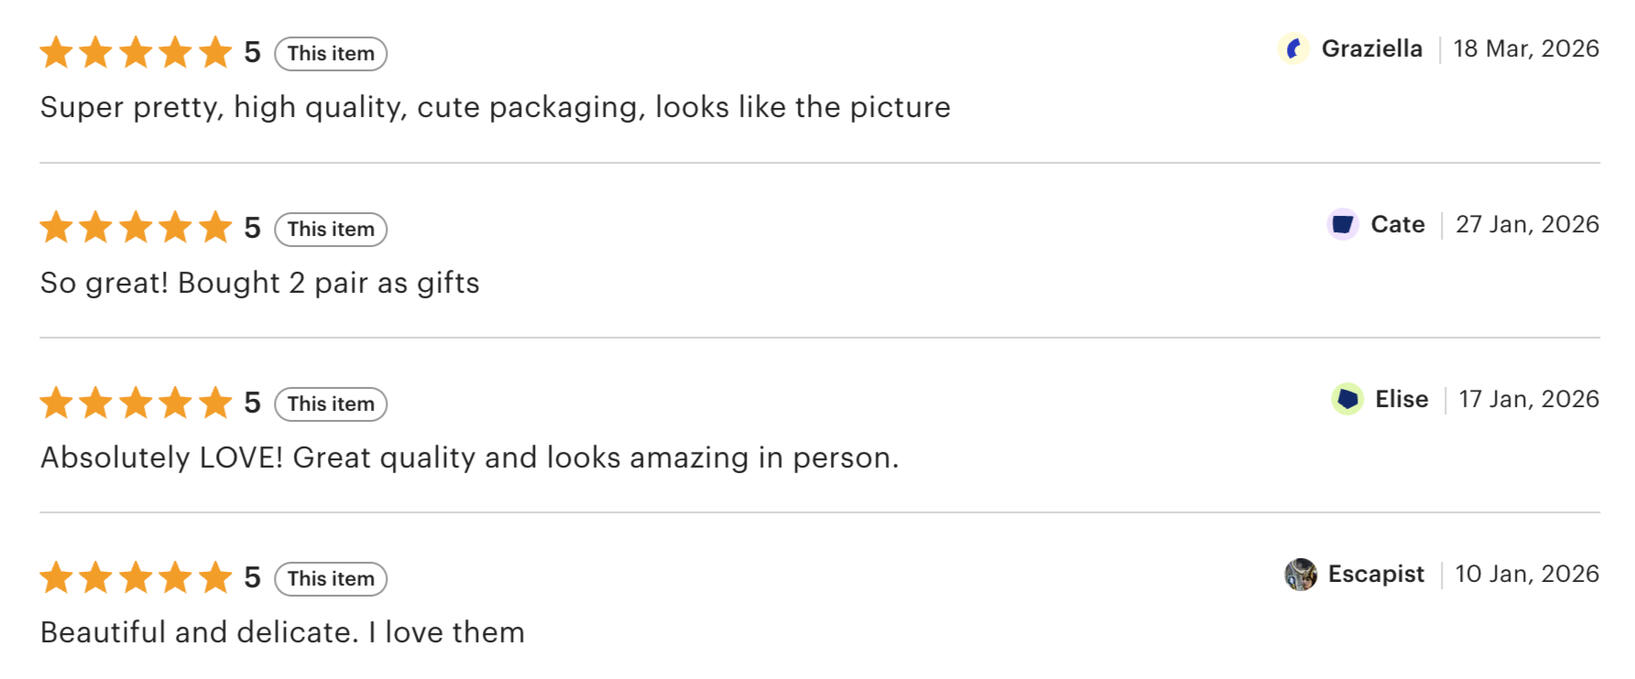This screenshot has width=1635, height=679.
Task: Open Graziella's reviewer profile link
Action: 1371,49
